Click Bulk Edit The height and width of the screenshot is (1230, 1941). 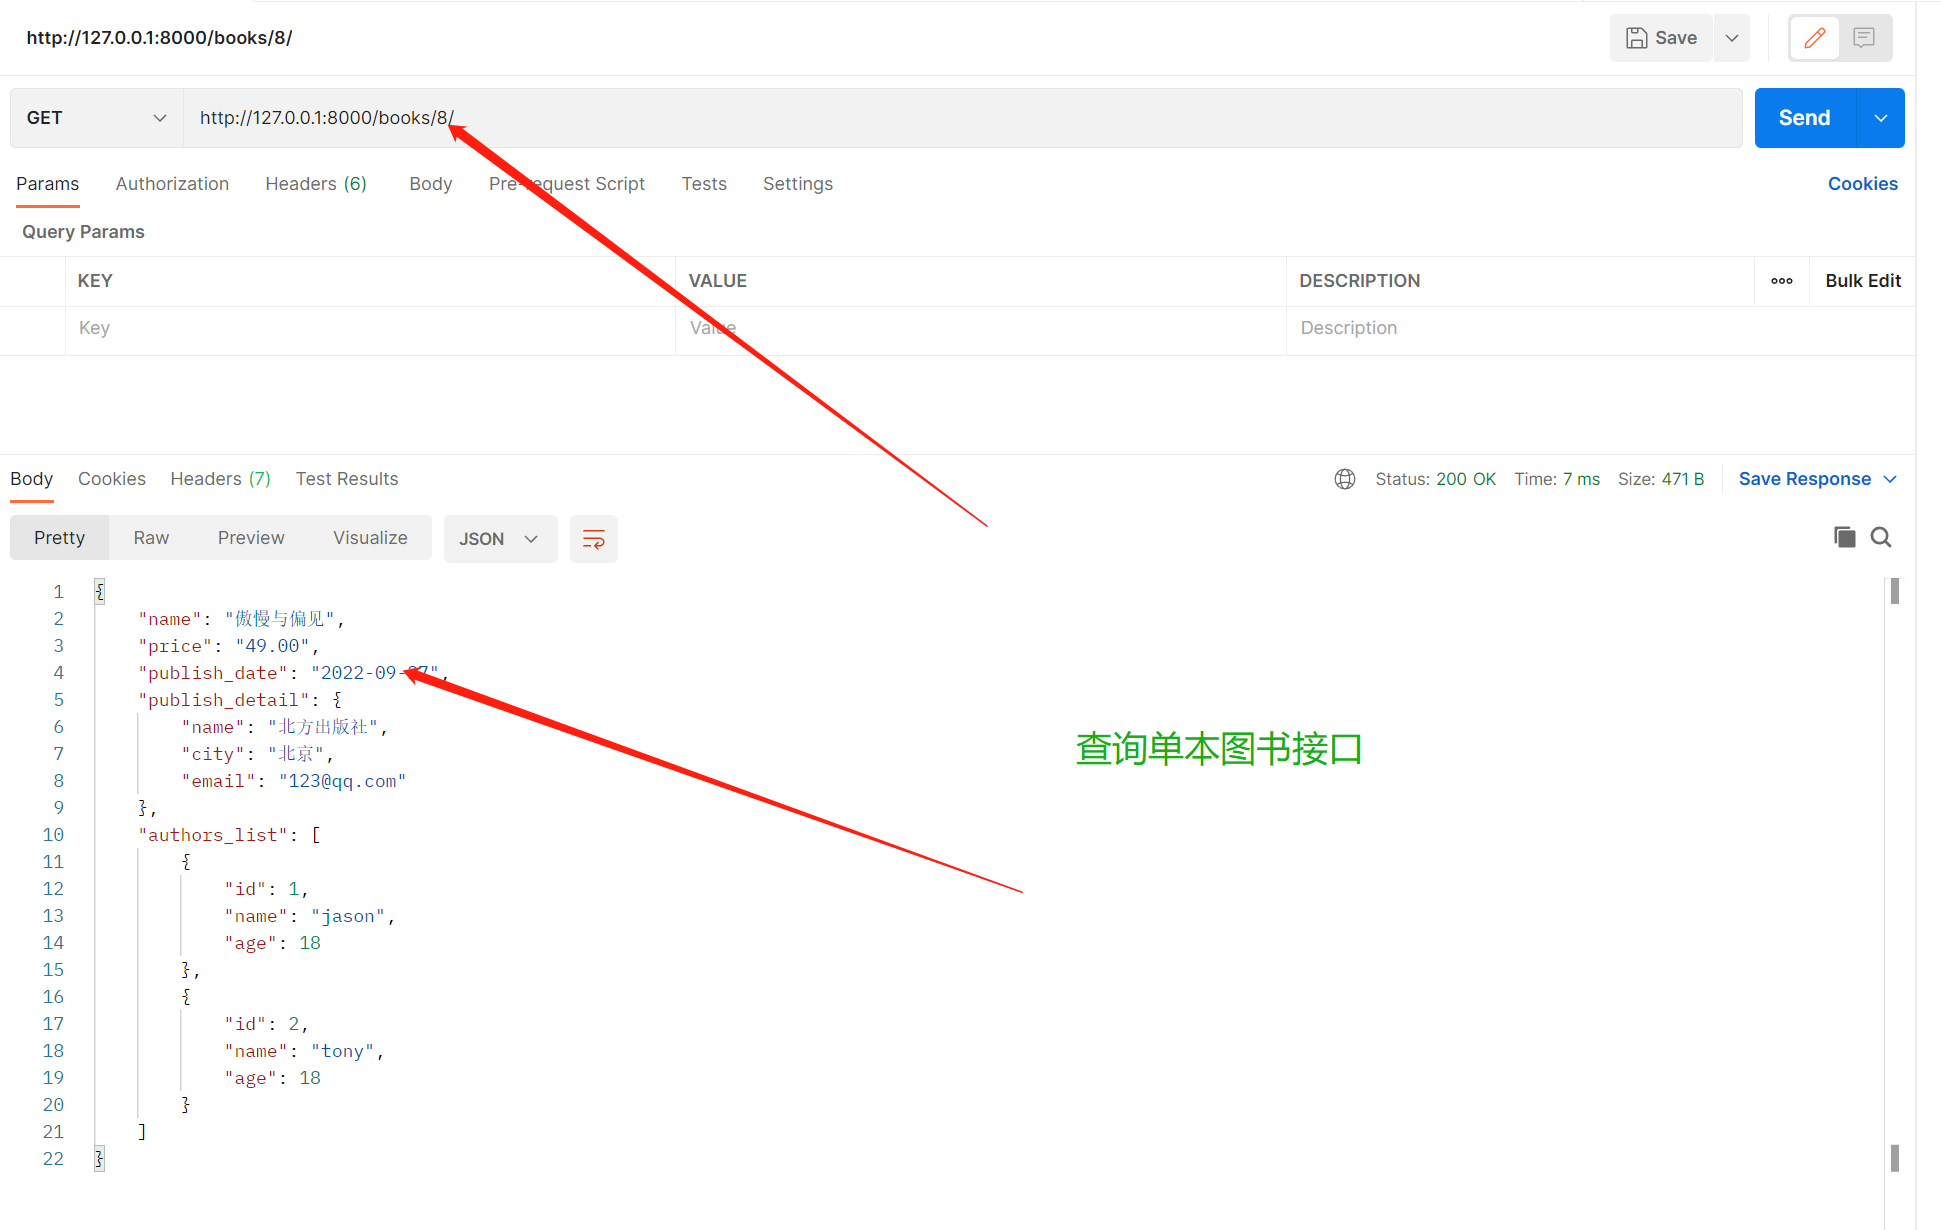[1862, 281]
